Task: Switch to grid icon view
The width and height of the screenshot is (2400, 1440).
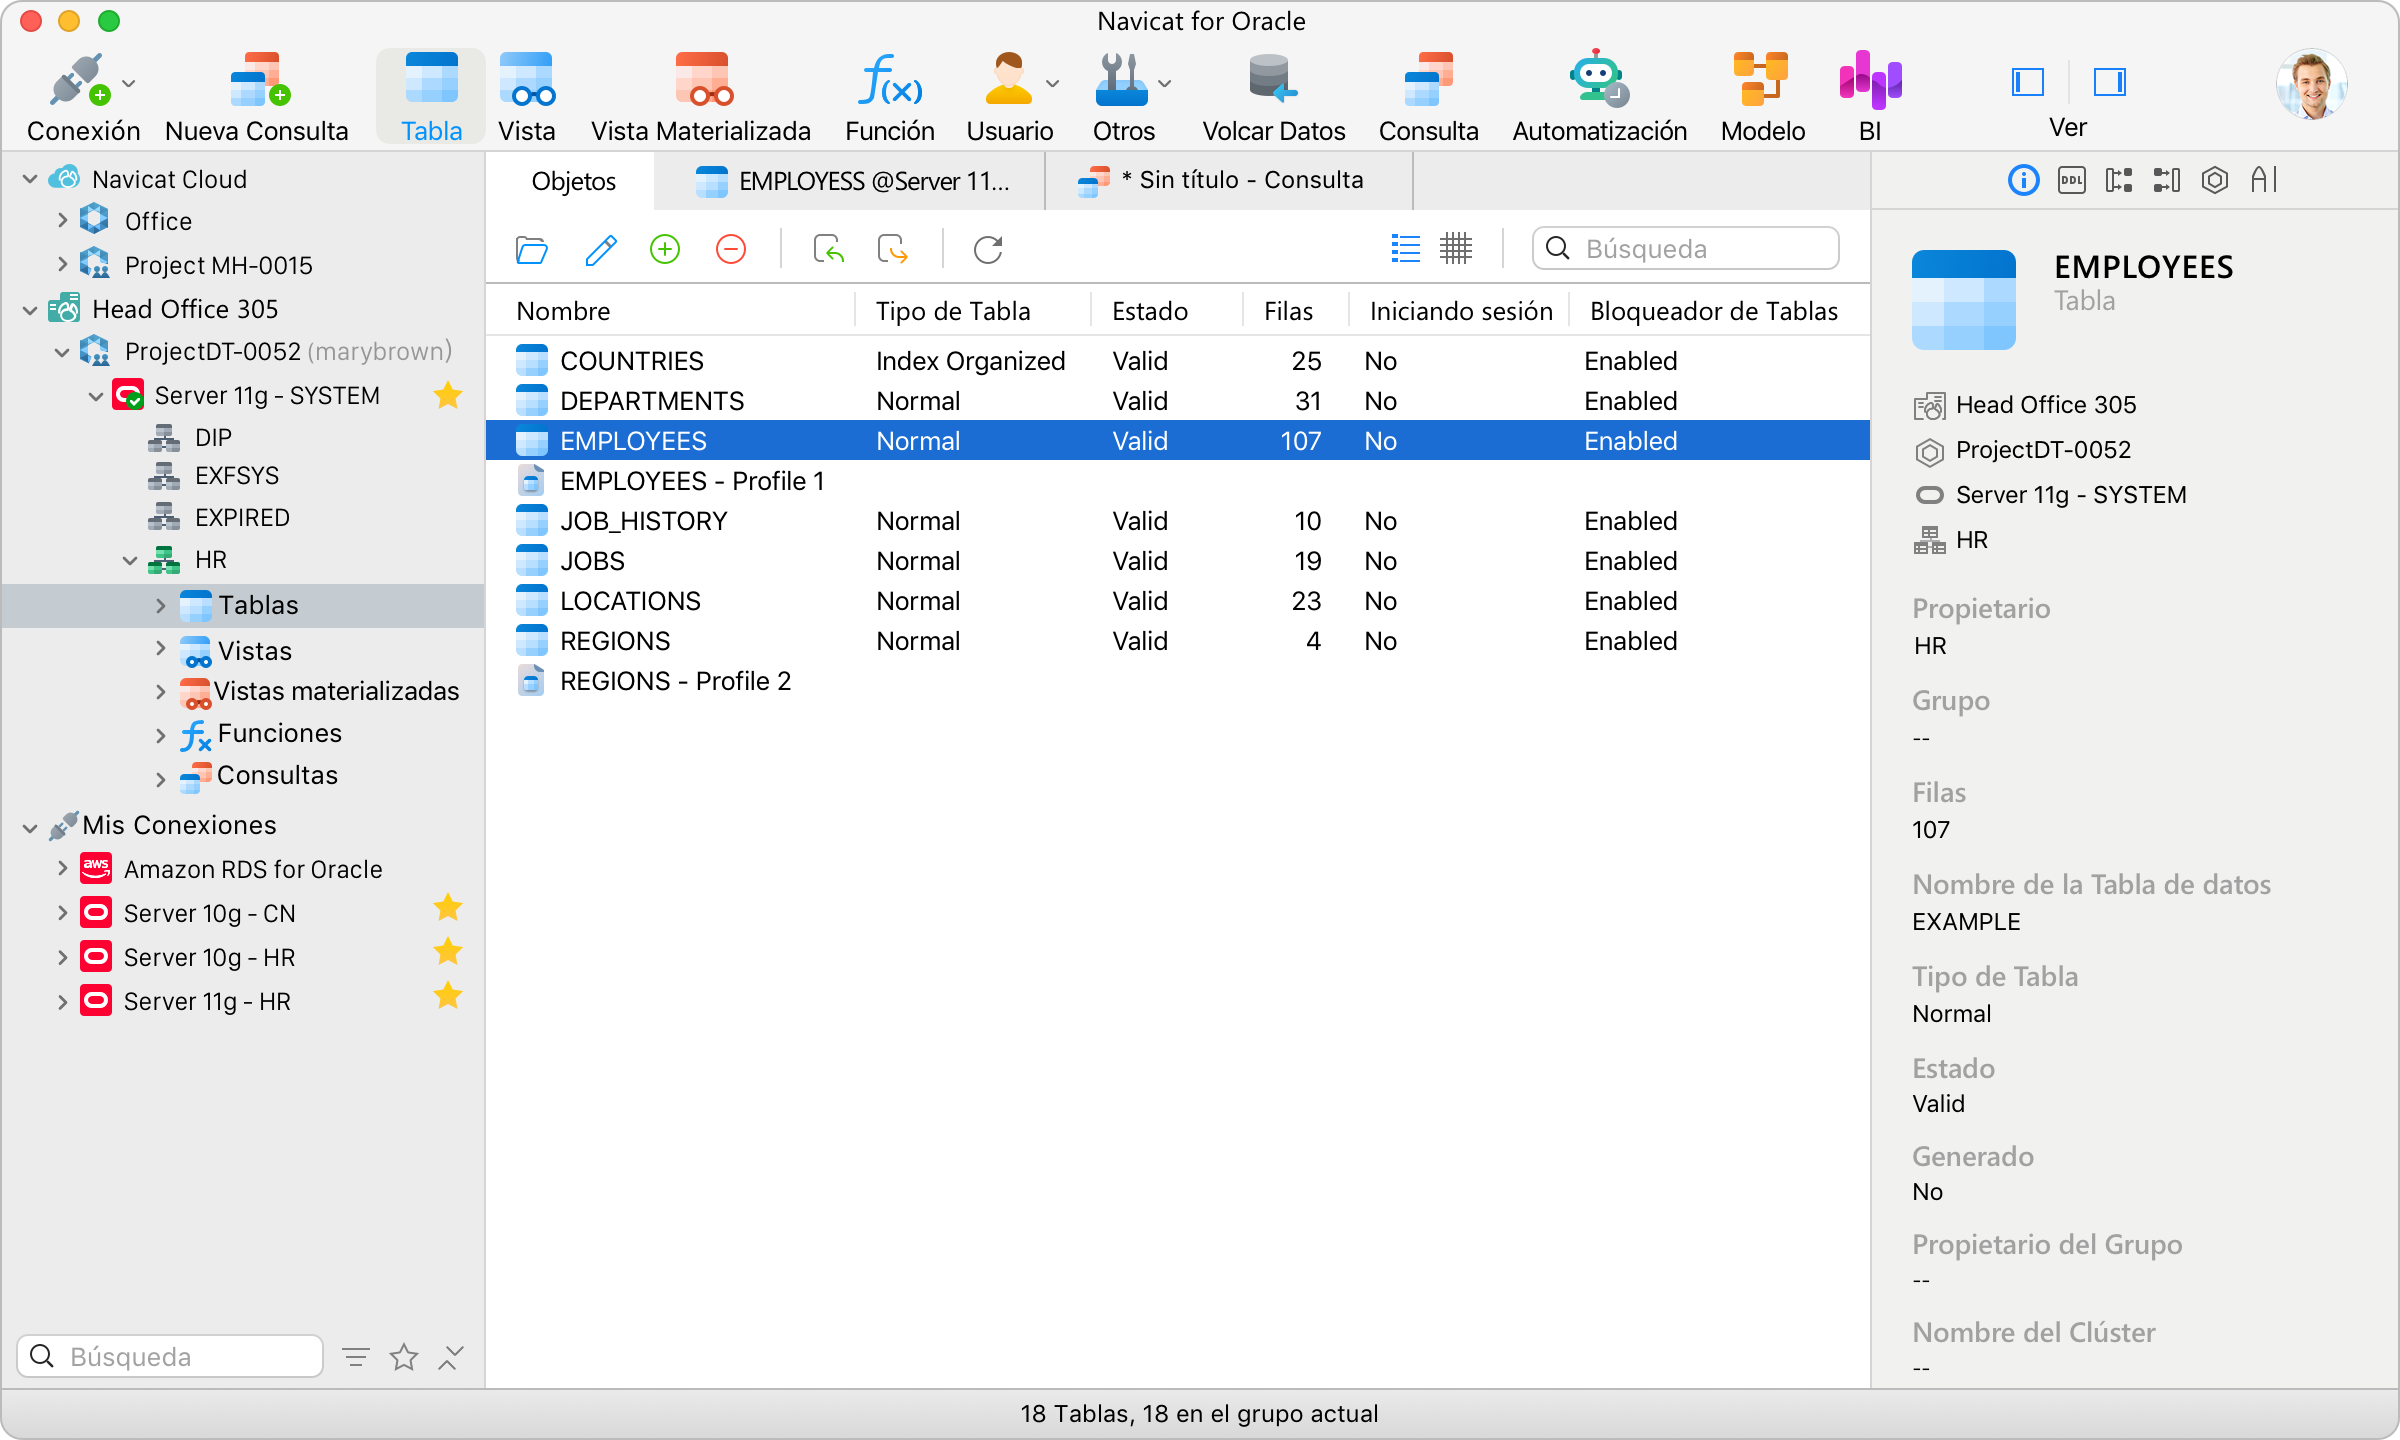Action: point(1456,248)
